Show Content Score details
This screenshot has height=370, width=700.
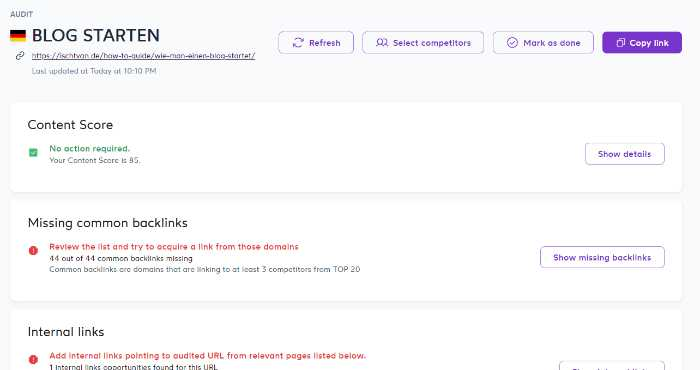coord(625,154)
